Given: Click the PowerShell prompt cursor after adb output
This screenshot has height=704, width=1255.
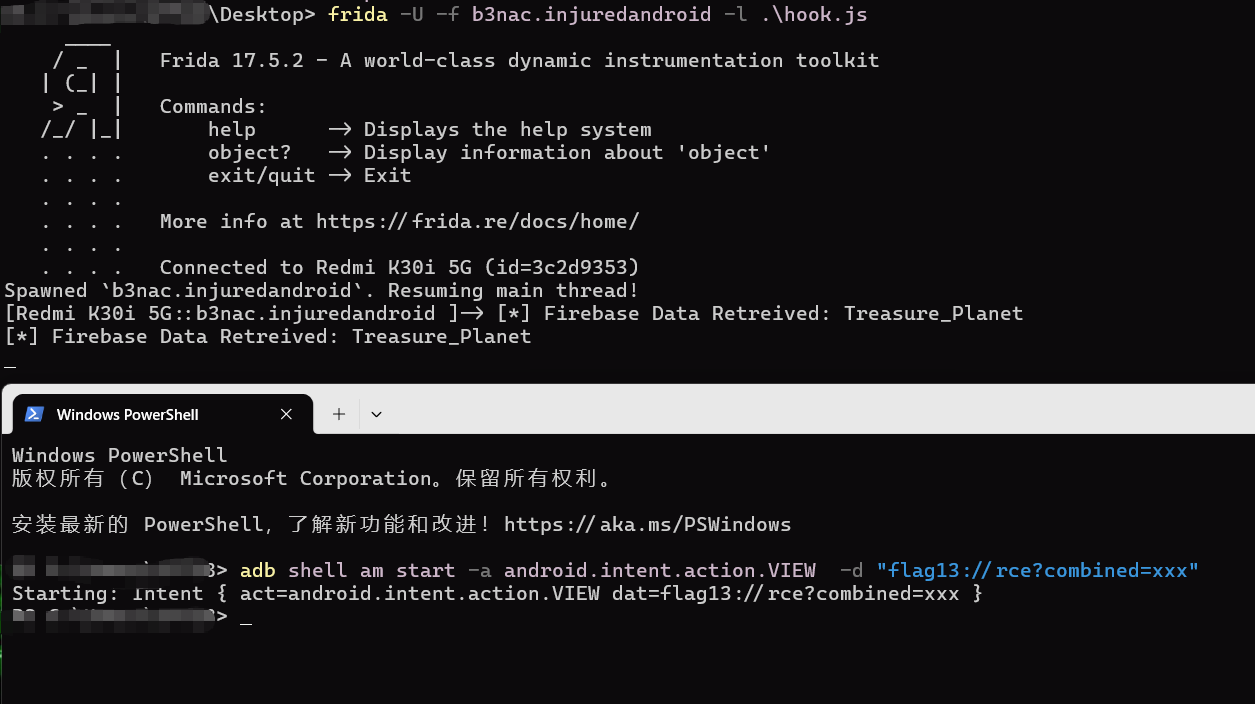Looking at the screenshot, I should click(246, 618).
